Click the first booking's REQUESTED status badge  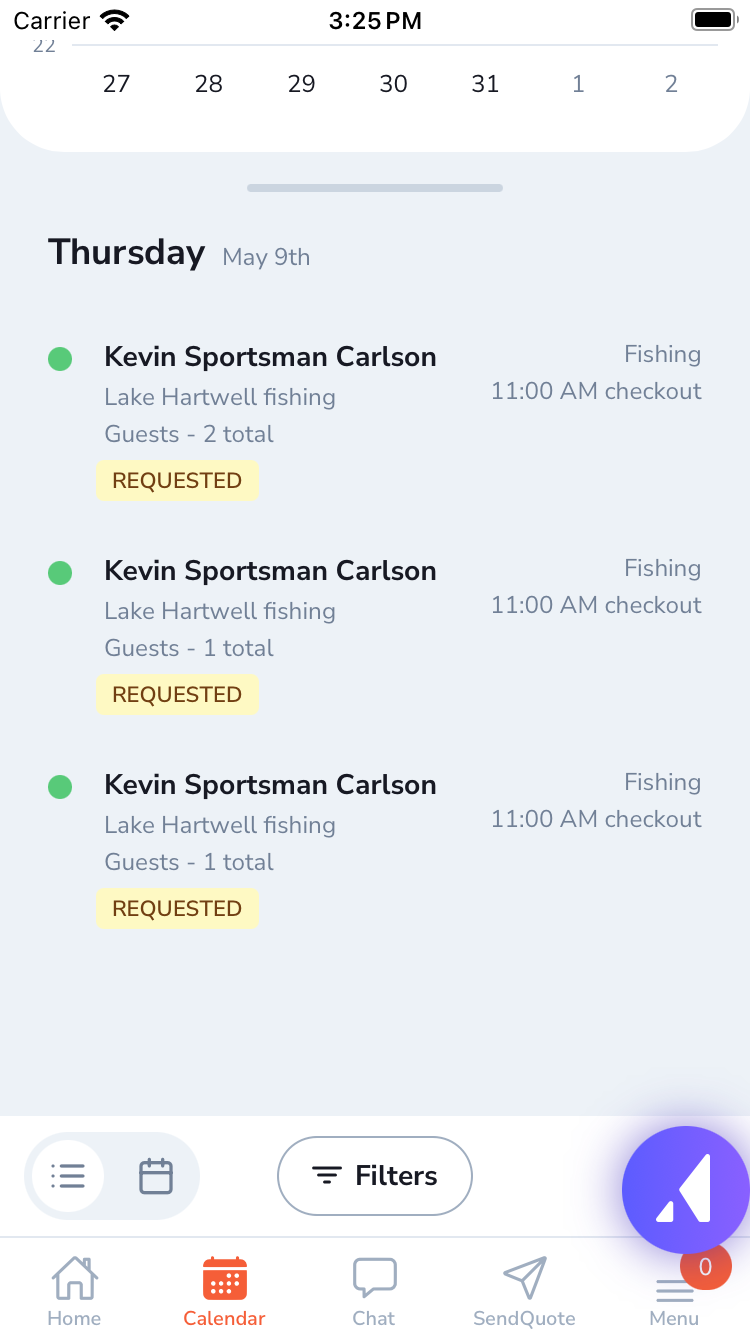point(177,481)
